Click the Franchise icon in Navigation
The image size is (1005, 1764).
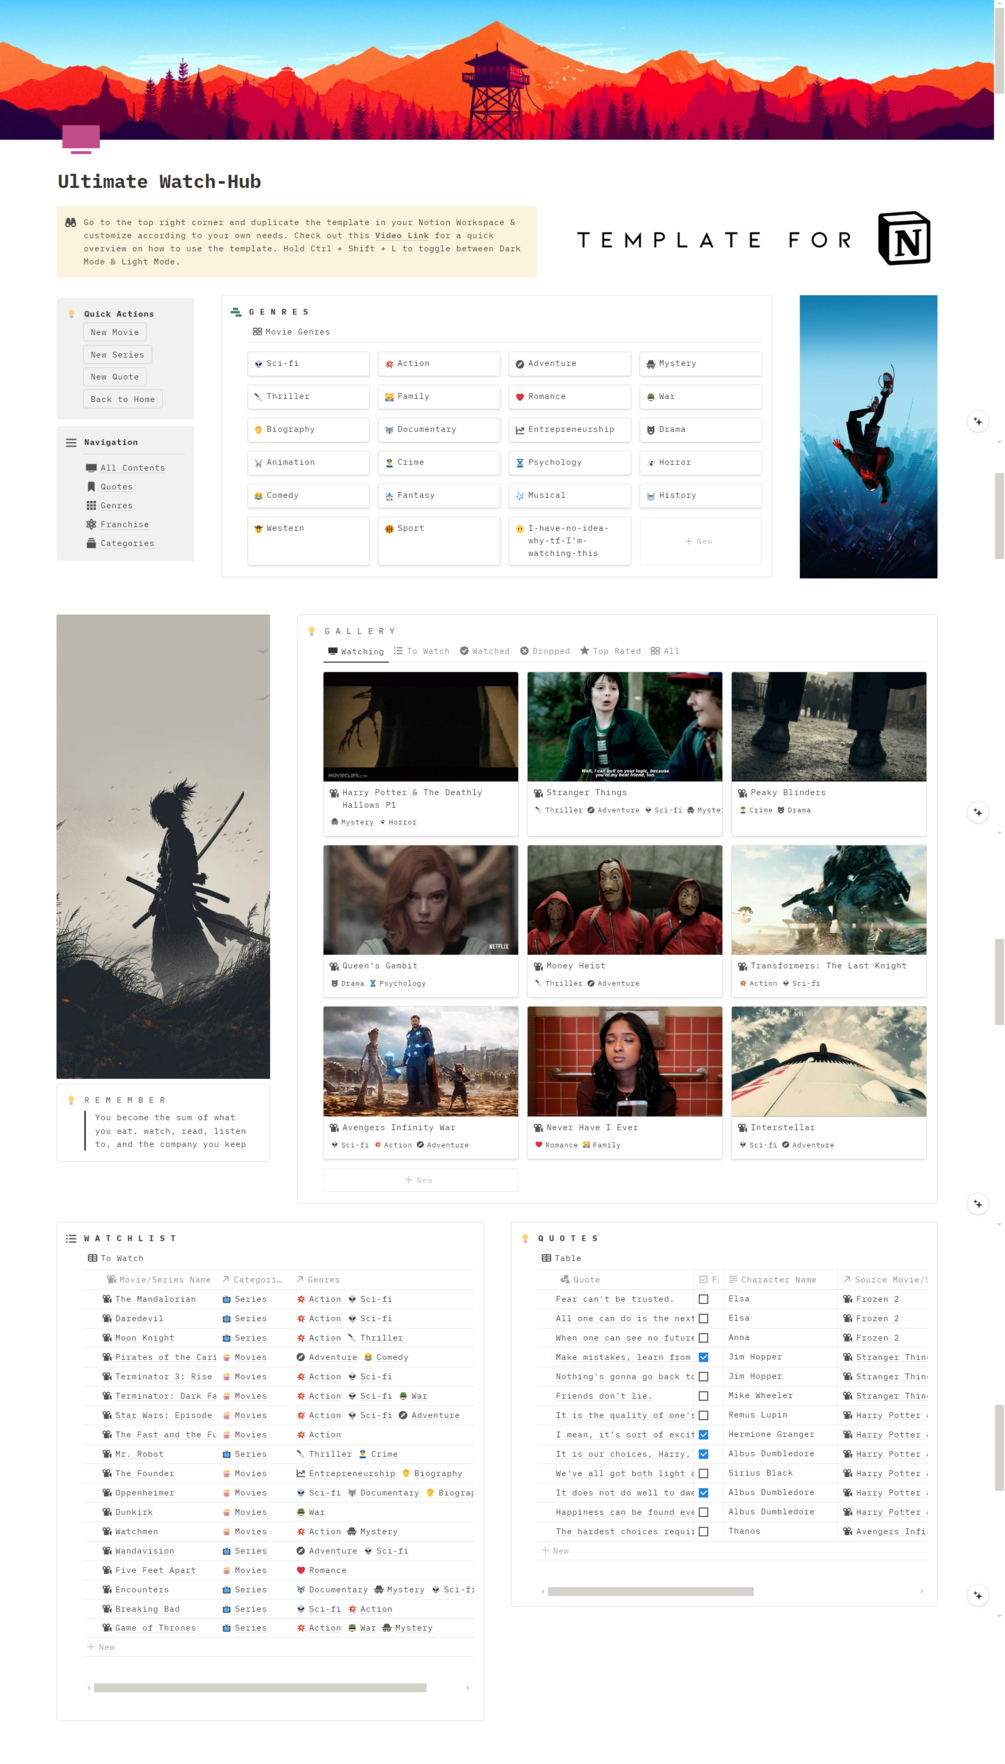[x=91, y=524]
